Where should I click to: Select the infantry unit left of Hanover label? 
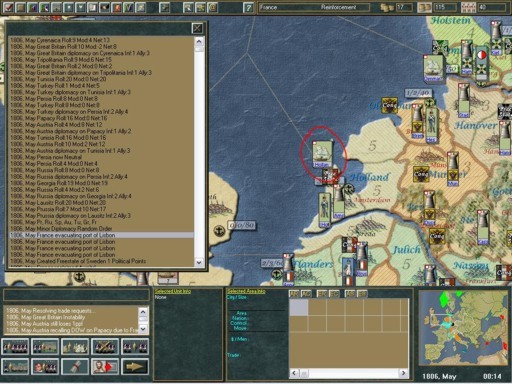click(x=432, y=125)
